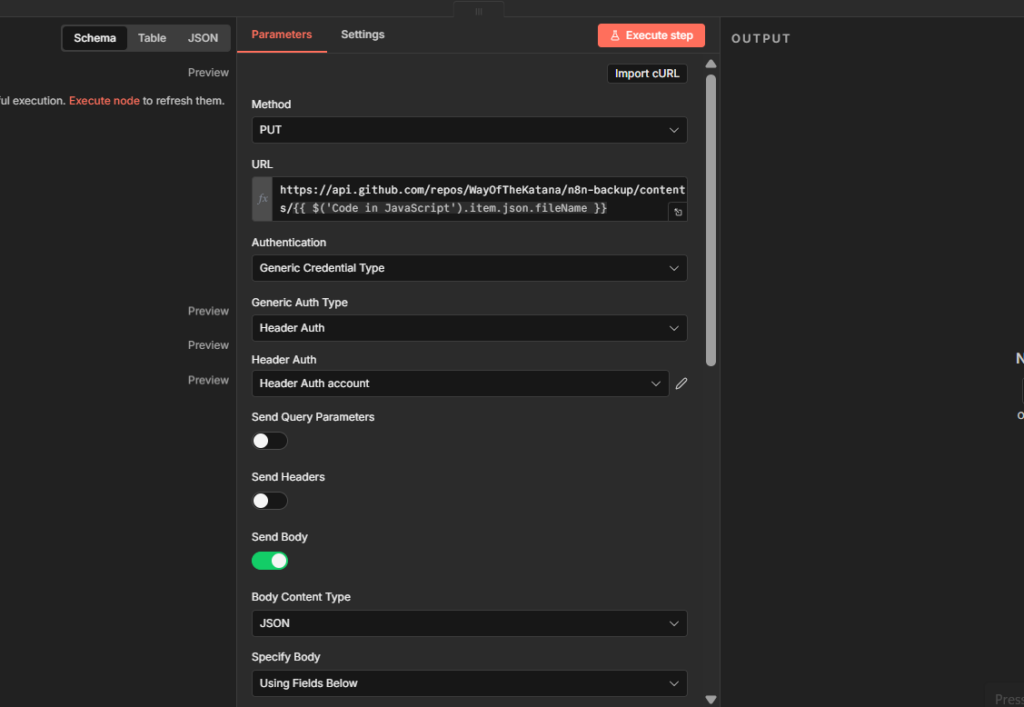The width and height of the screenshot is (1024, 707).
Task: Open the Method dropdown showing PUT
Action: pyautogui.click(x=468, y=130)
